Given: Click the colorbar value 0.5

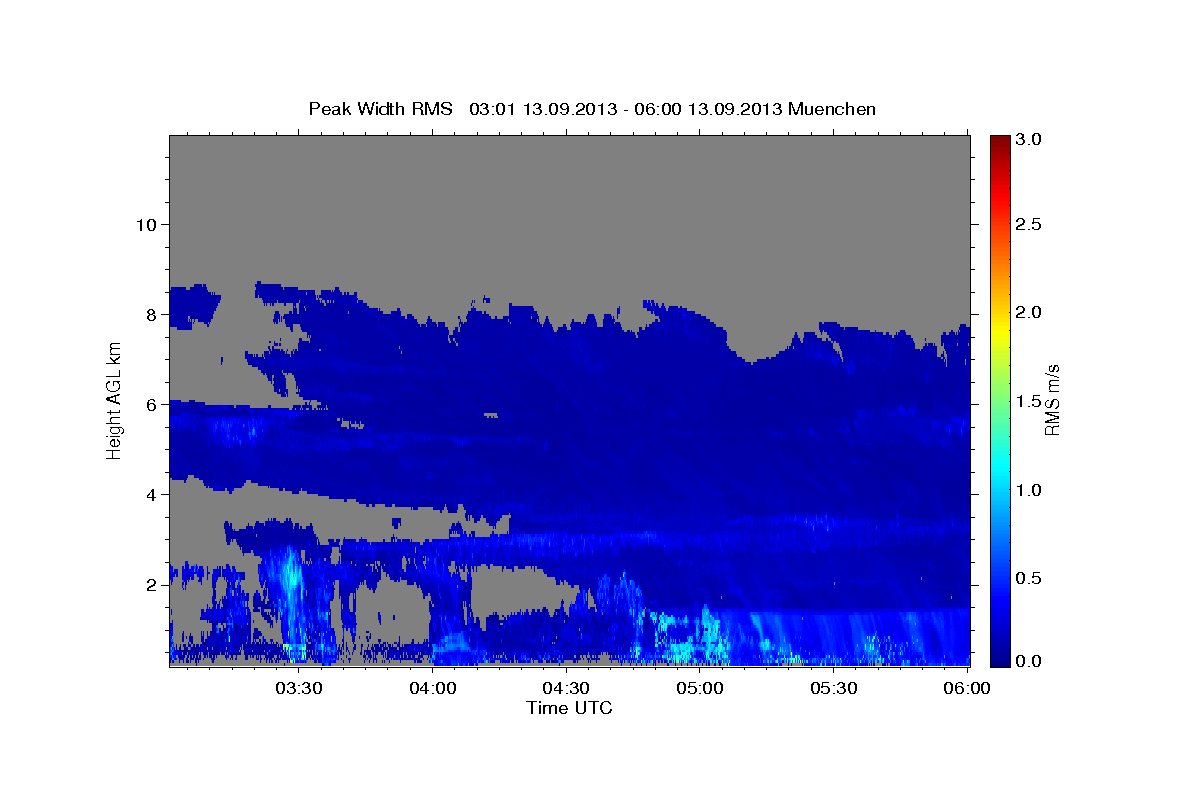Looking at the screenshot, I should (1029, 578).
